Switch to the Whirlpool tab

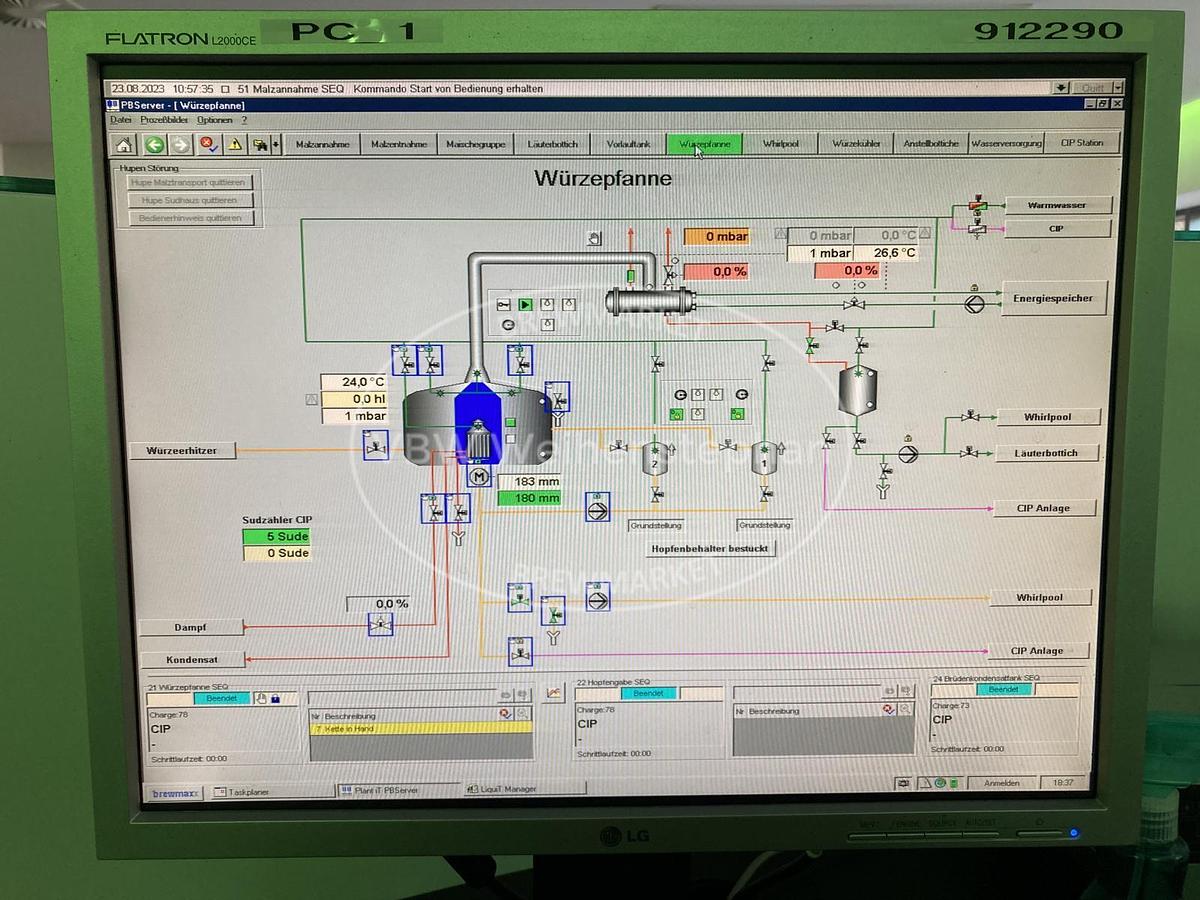pyautogui.click(x=781, y=143)
